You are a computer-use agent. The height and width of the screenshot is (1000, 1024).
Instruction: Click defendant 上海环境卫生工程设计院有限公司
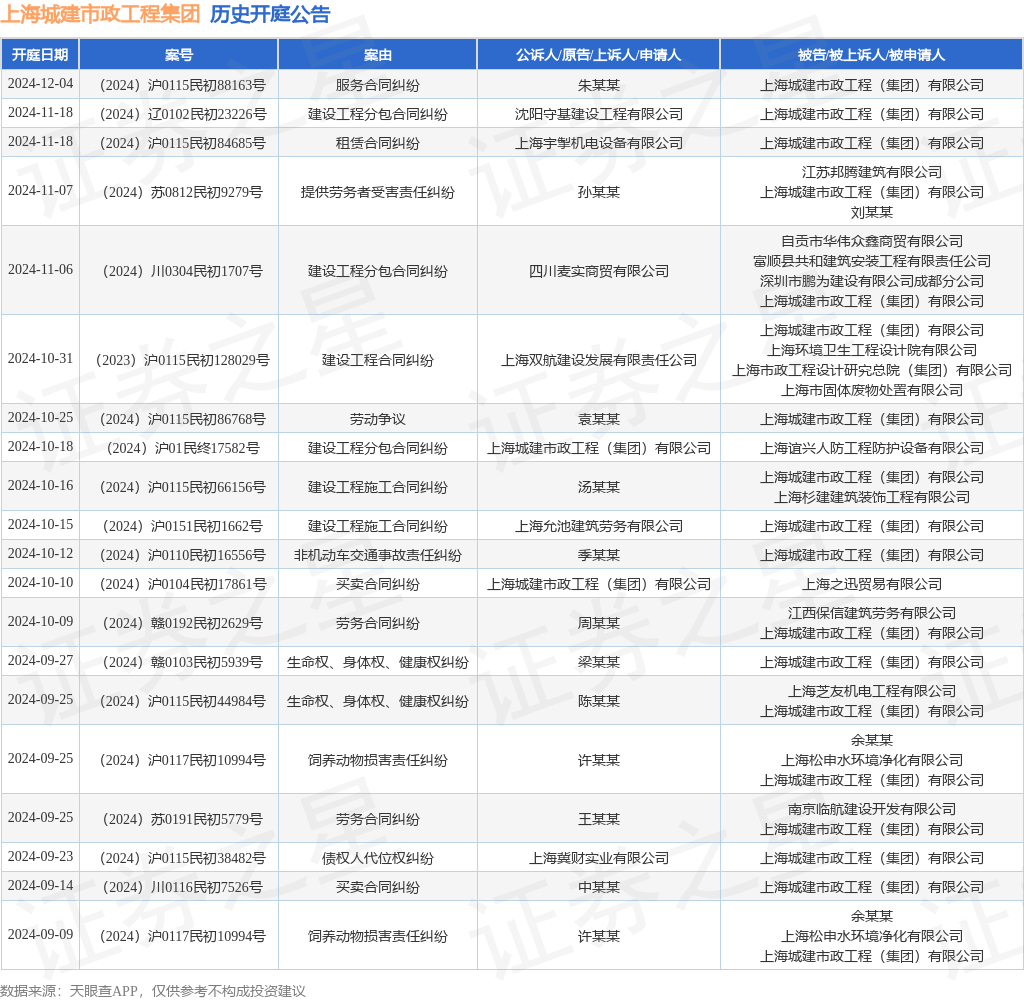pyautogui.click(x=871, y=350)
